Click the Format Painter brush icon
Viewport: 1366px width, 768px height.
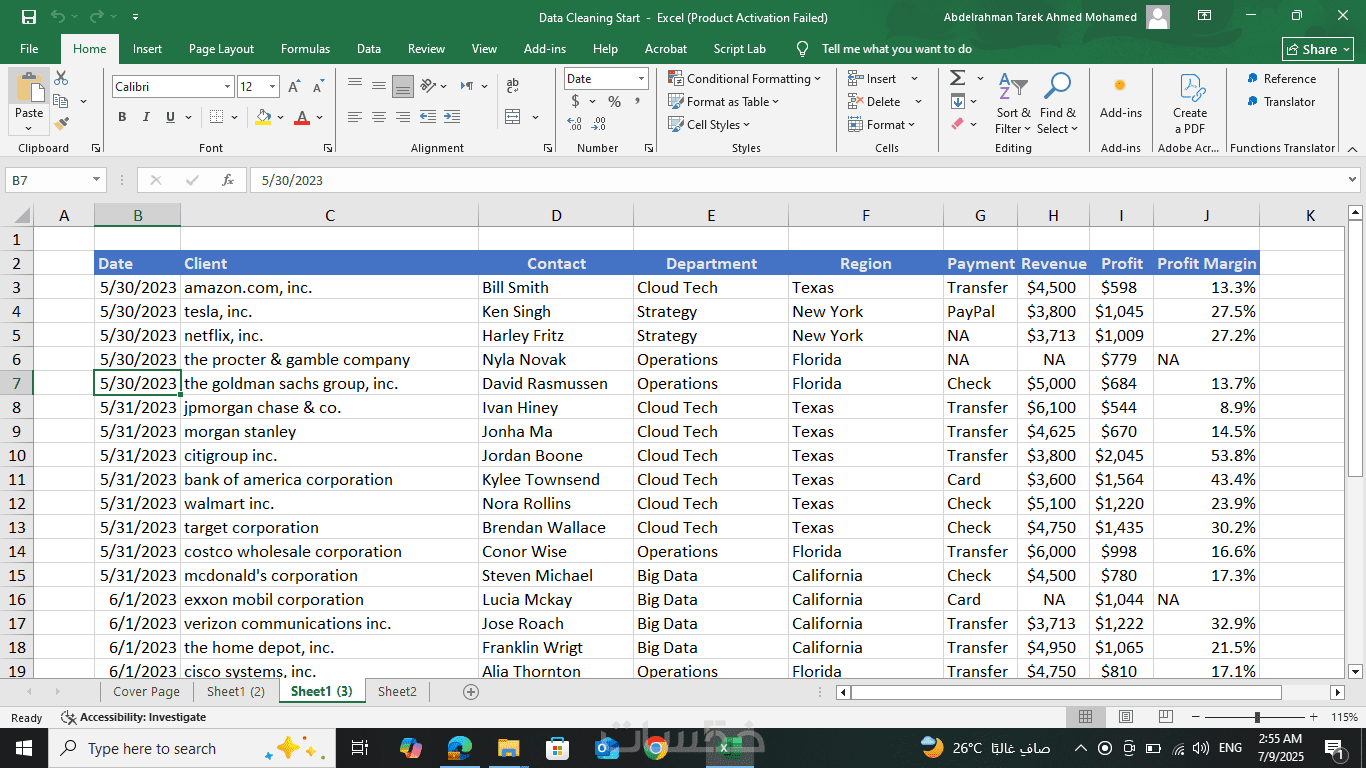(61, 124)
